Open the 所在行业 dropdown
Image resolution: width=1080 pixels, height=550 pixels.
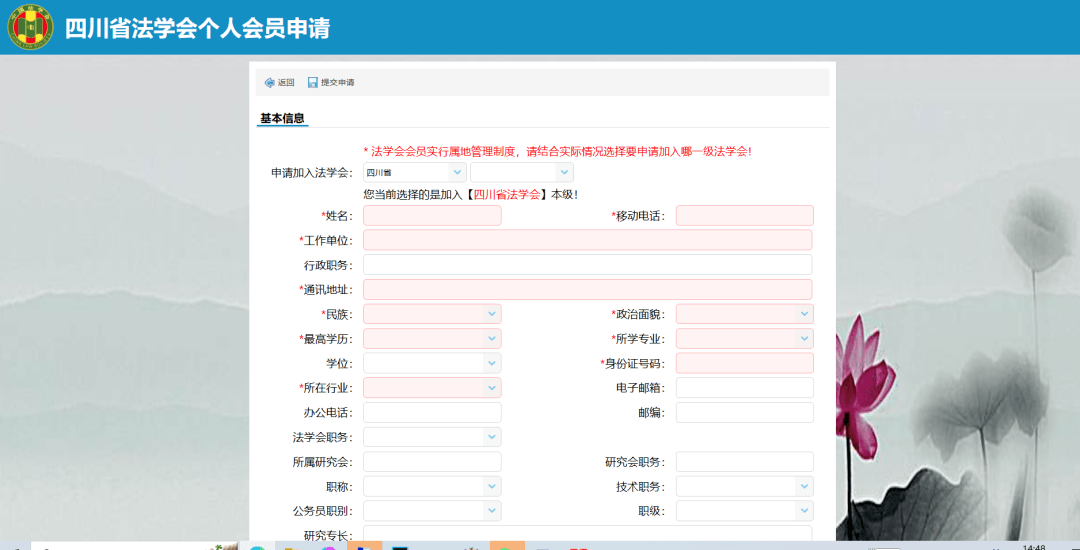pos(432,388)
